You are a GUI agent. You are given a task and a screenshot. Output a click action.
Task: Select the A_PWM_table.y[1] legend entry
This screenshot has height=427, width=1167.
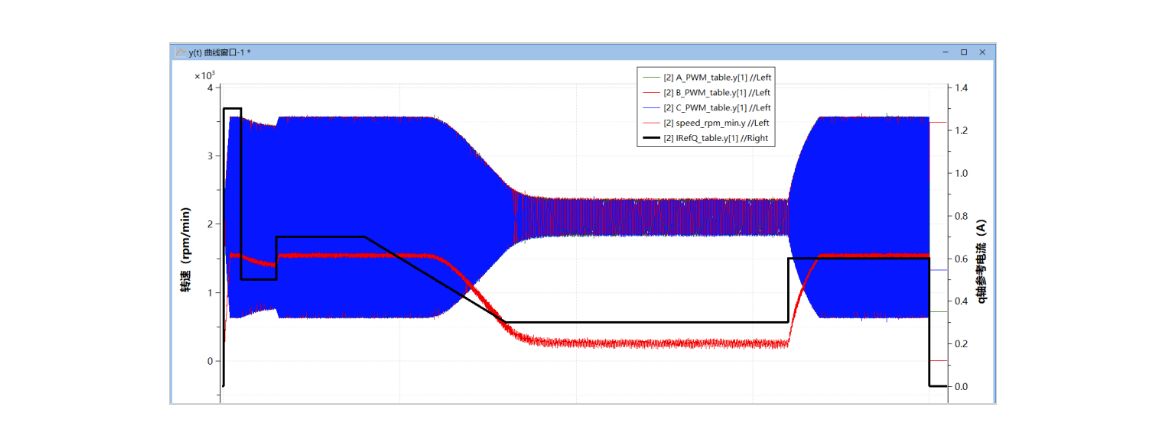(x=707, y=77)
